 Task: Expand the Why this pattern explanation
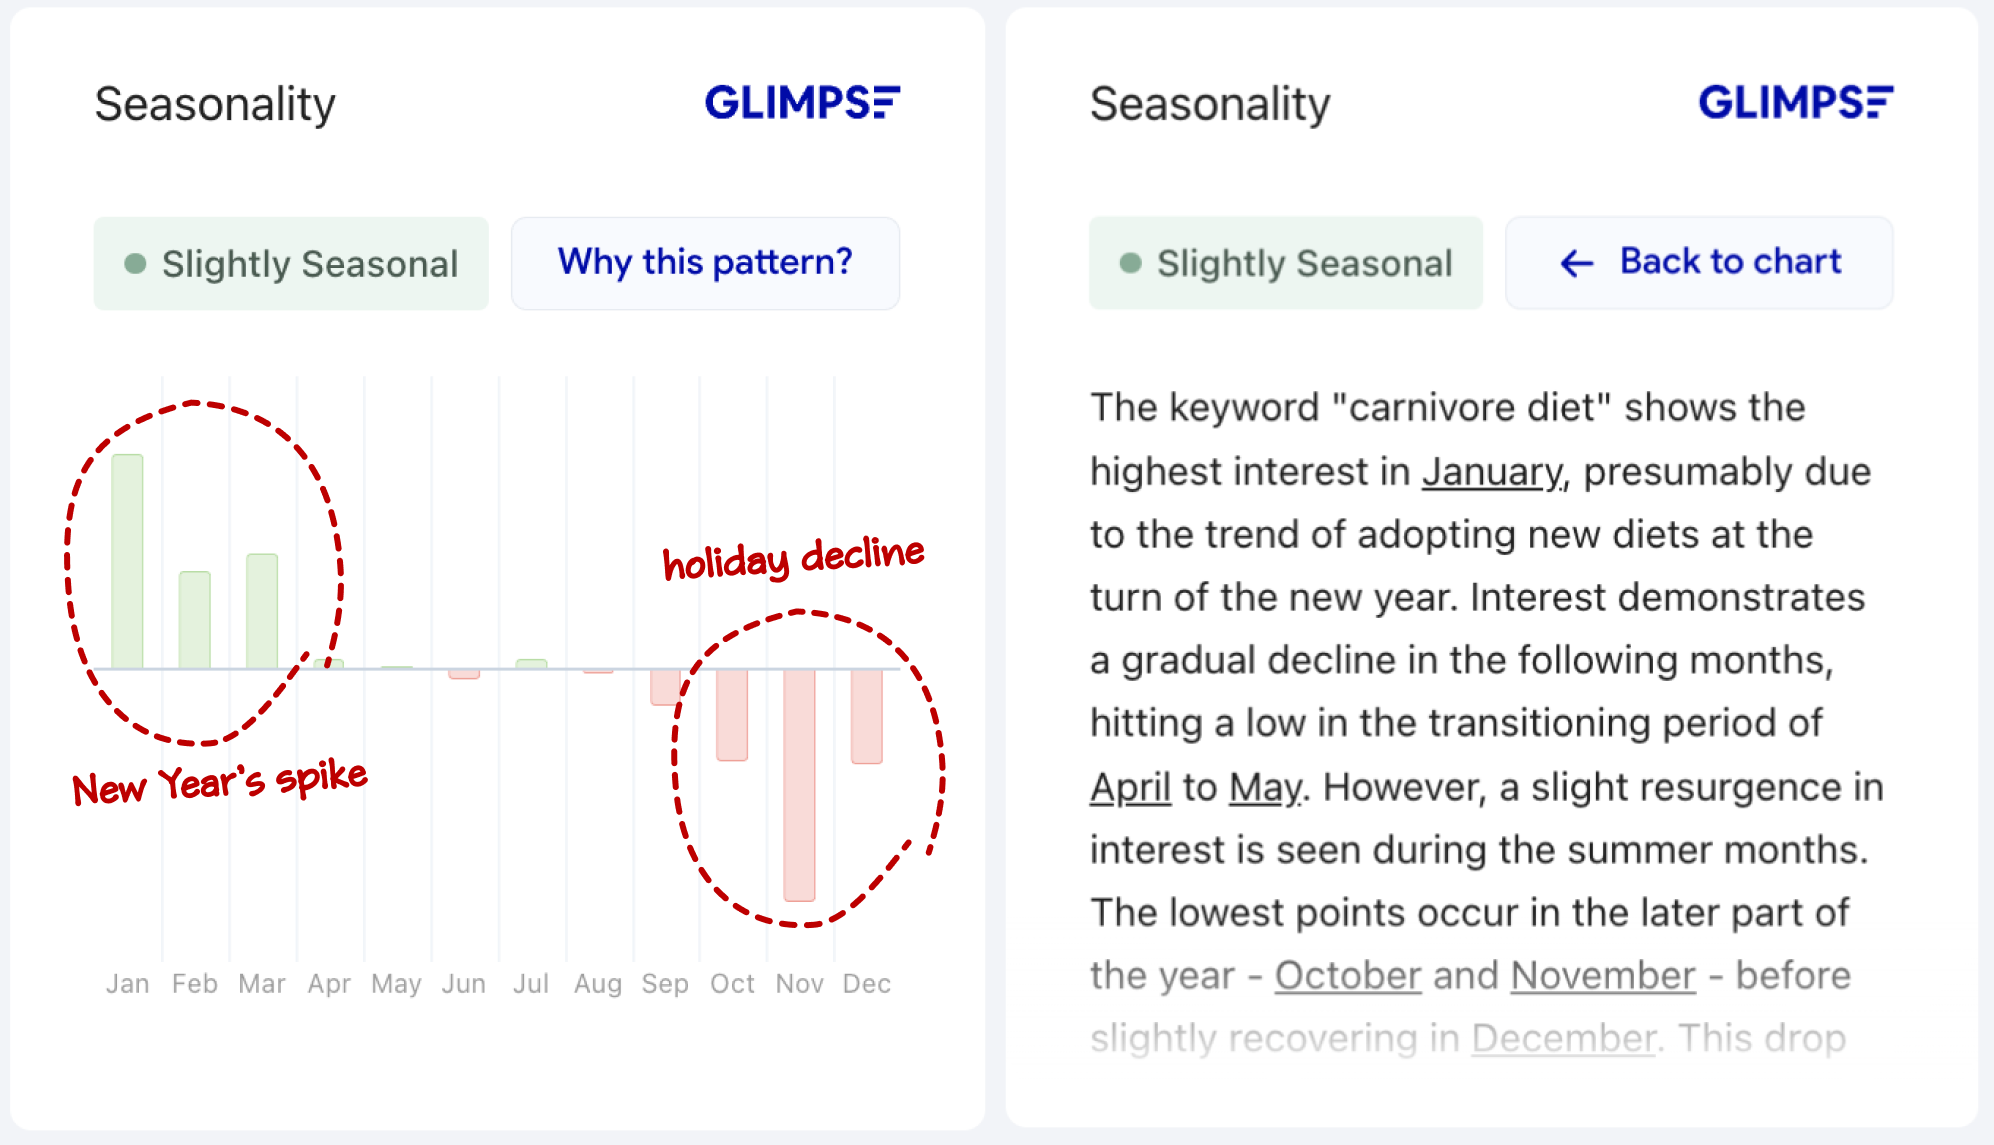click(x=707, y=260)
